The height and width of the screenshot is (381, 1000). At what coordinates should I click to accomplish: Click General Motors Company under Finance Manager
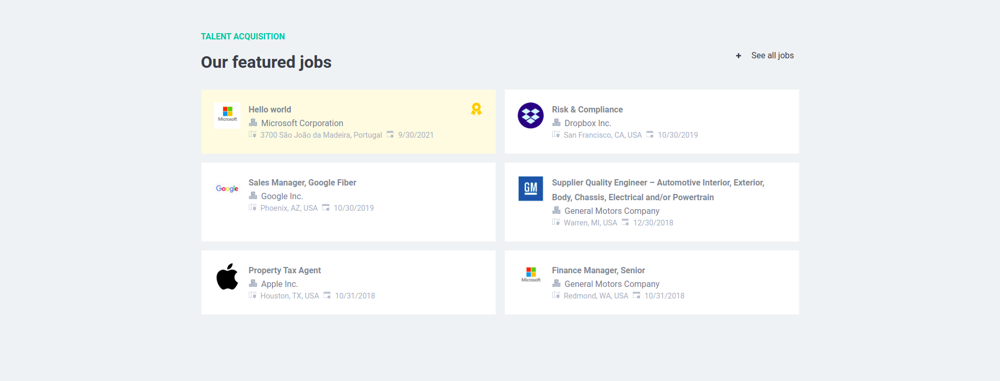point(612,284)
